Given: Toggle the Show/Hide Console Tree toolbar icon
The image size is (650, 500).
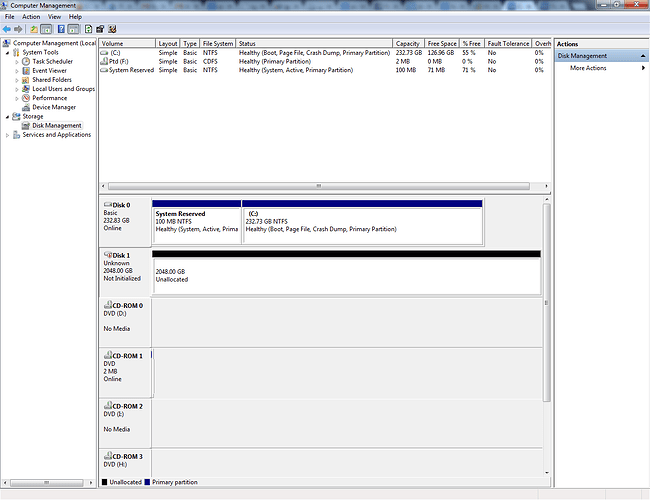Looking at the screenshot, I should pyautogui.click(x=46, y=29).
